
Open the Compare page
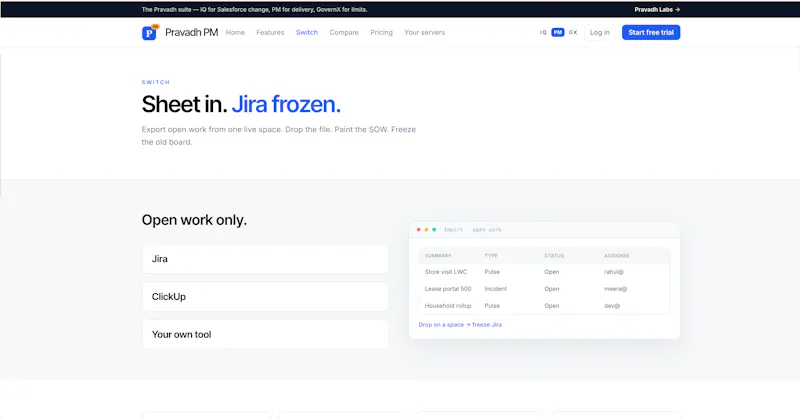344,32
